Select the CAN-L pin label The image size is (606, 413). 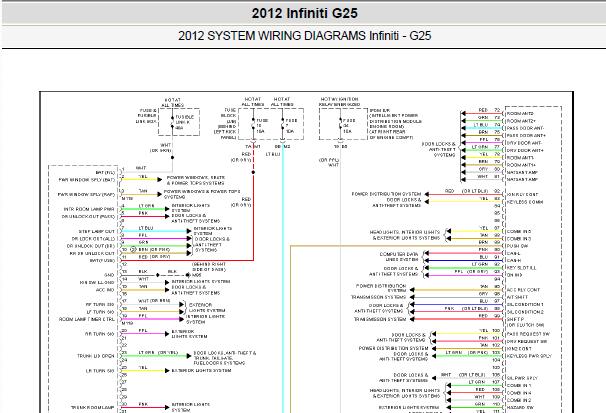[514, 253]
